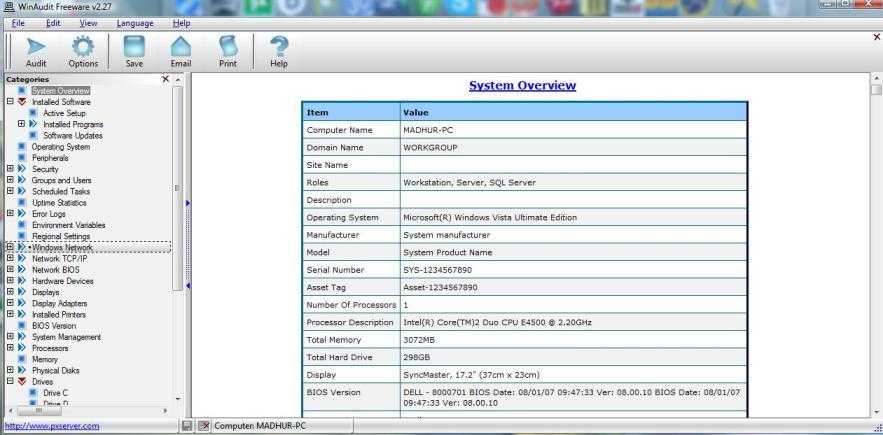Select Software Updates tree item
The width and height of the screenshot is (883, 435).
tap(73, 135)
